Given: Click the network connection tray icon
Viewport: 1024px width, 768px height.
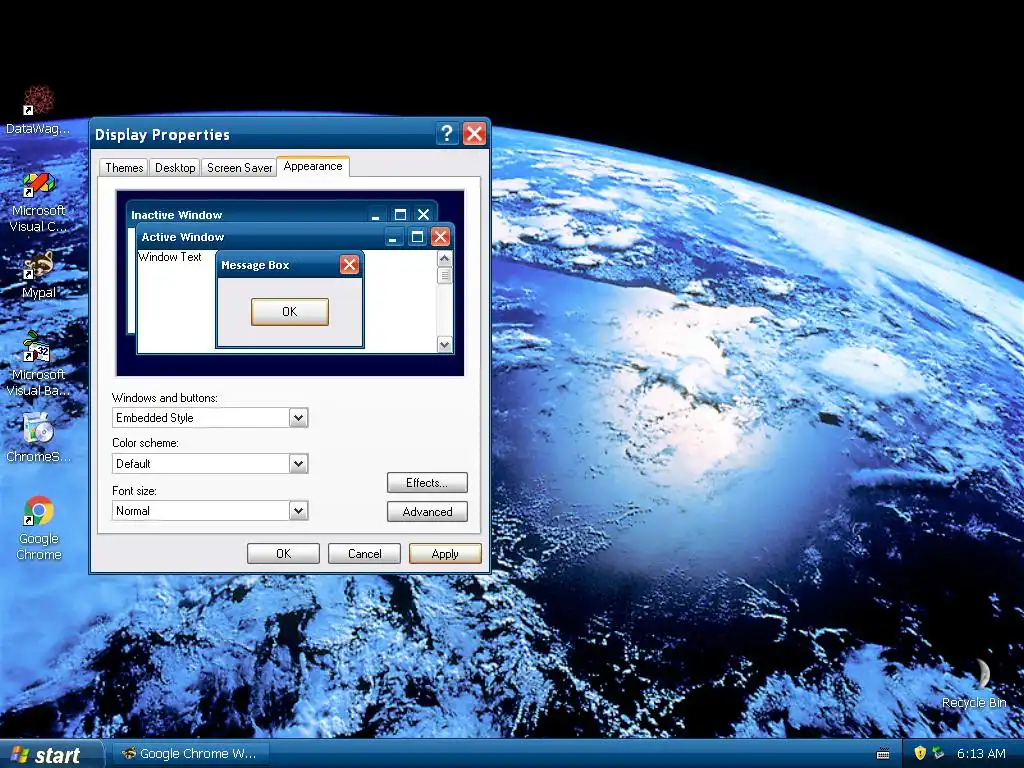Looking at the screenshot, I should pos(938,753).
